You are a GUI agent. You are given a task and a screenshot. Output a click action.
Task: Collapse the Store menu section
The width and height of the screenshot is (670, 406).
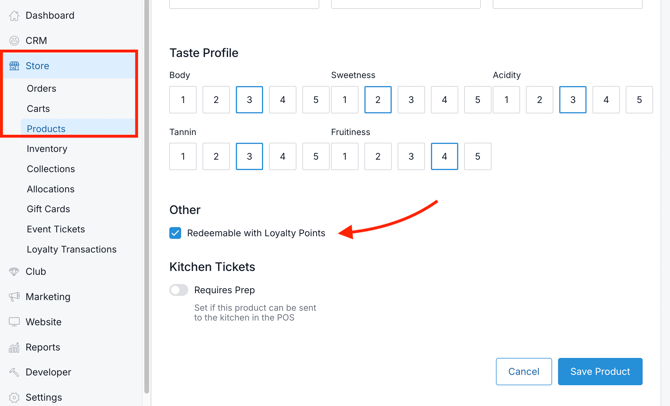[x=37, y=66]
